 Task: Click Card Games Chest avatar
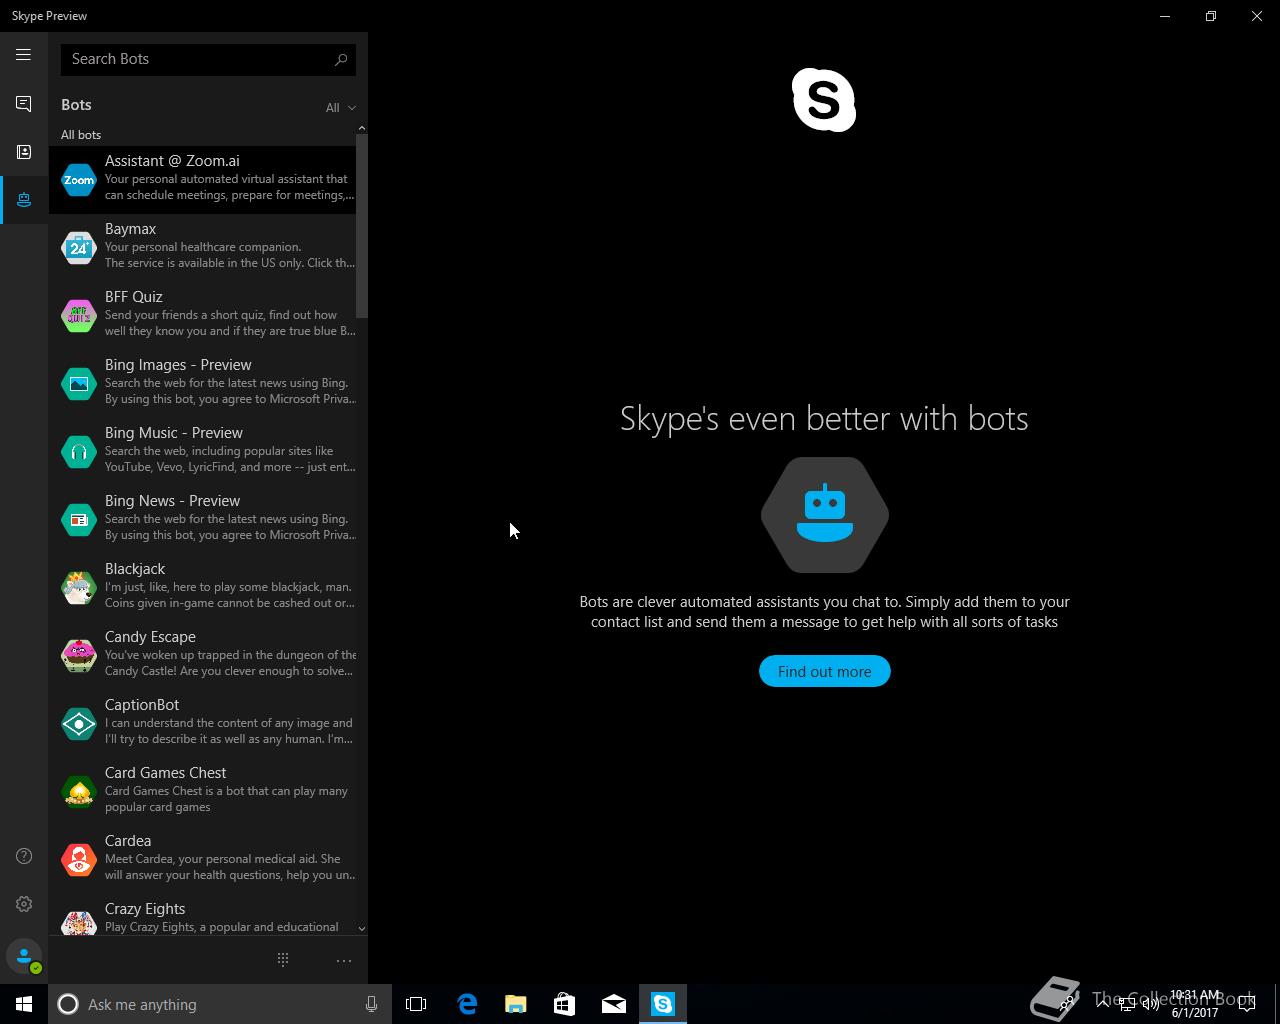[79, 792]
